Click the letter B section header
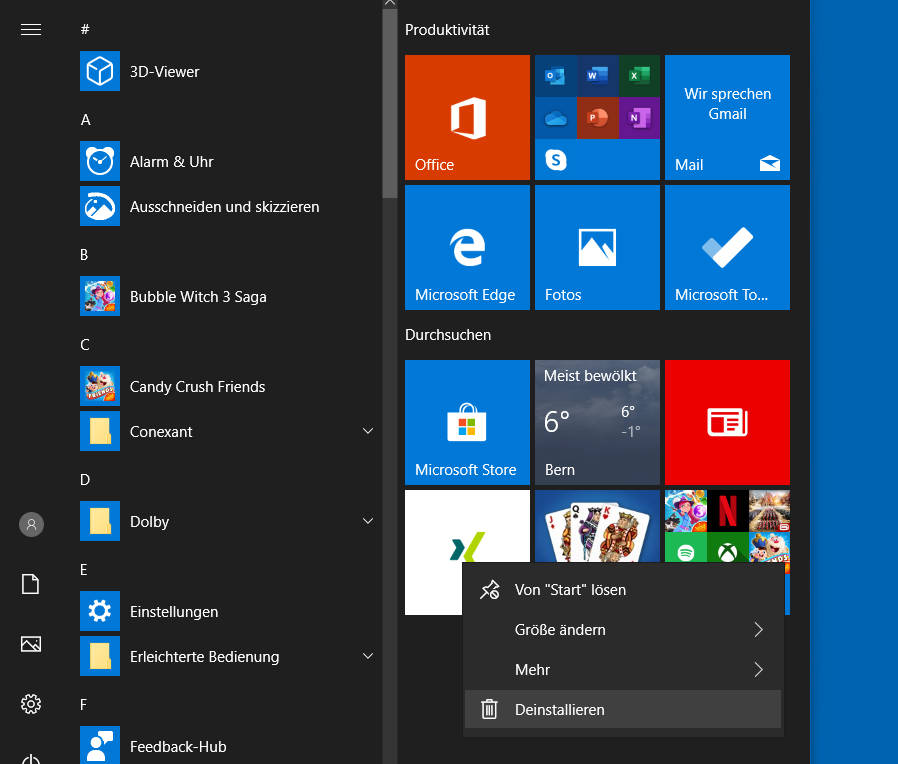Image resolution: width=898 pixels, height=764 pixels. [84, 254]
